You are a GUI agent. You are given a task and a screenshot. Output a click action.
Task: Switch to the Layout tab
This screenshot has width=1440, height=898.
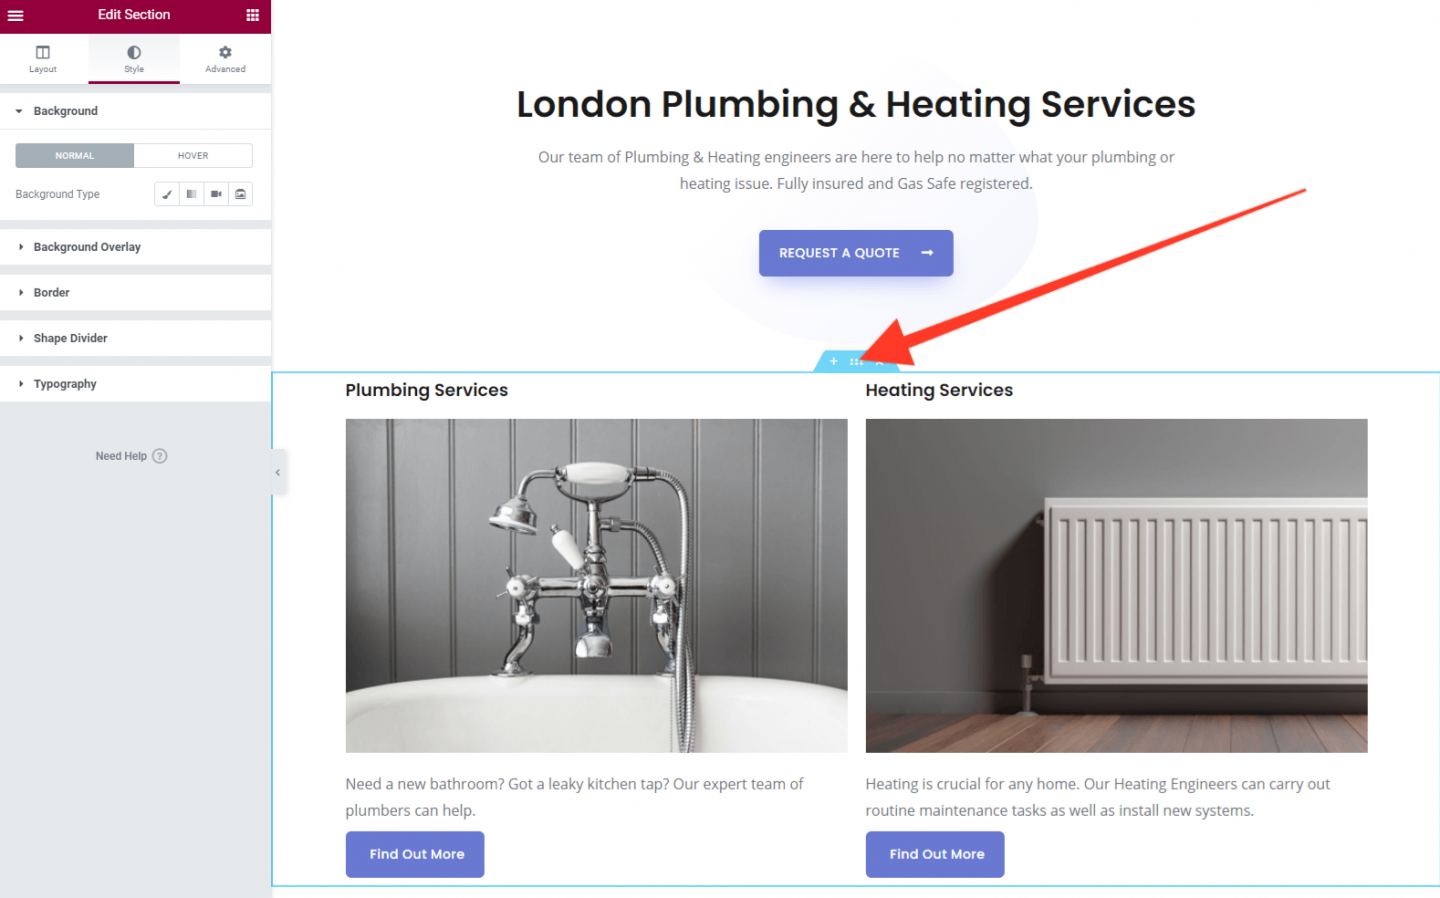43,59
